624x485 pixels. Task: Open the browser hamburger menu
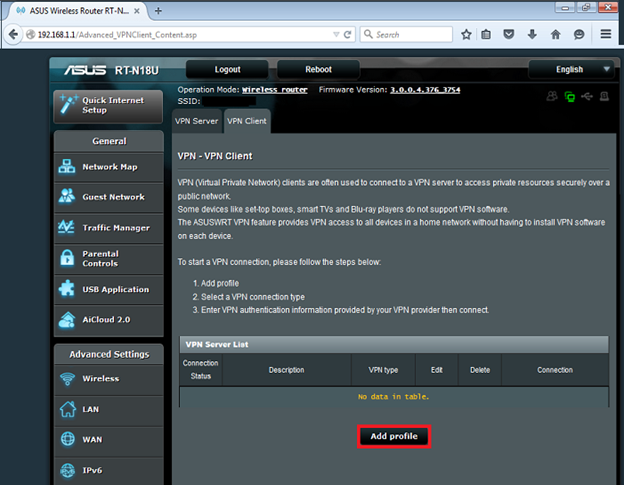tap(606, 34)
